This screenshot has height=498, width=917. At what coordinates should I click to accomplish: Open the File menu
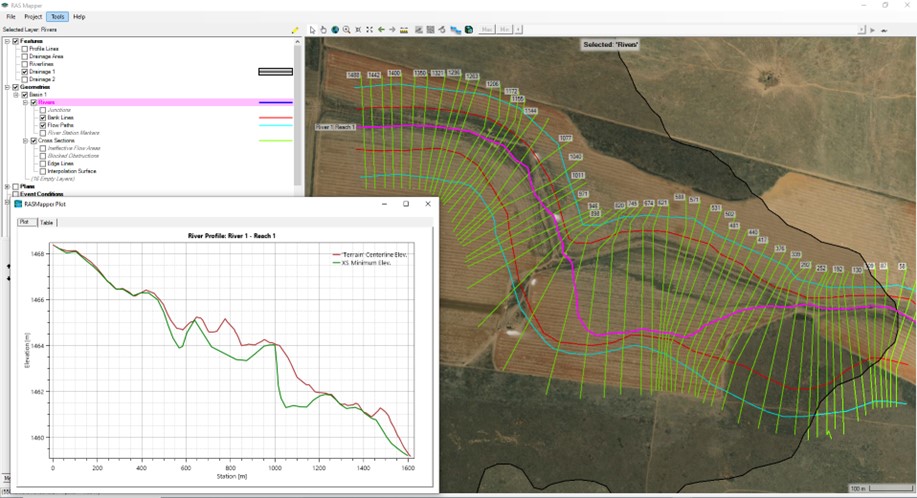coord(11,17)
